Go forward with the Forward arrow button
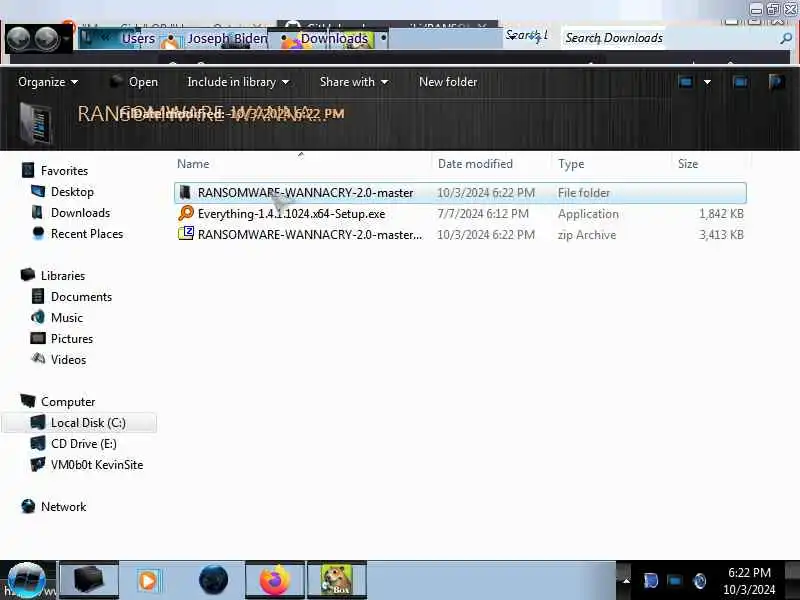The height and width of the screenshot is (600, 800). coord(47,39)
